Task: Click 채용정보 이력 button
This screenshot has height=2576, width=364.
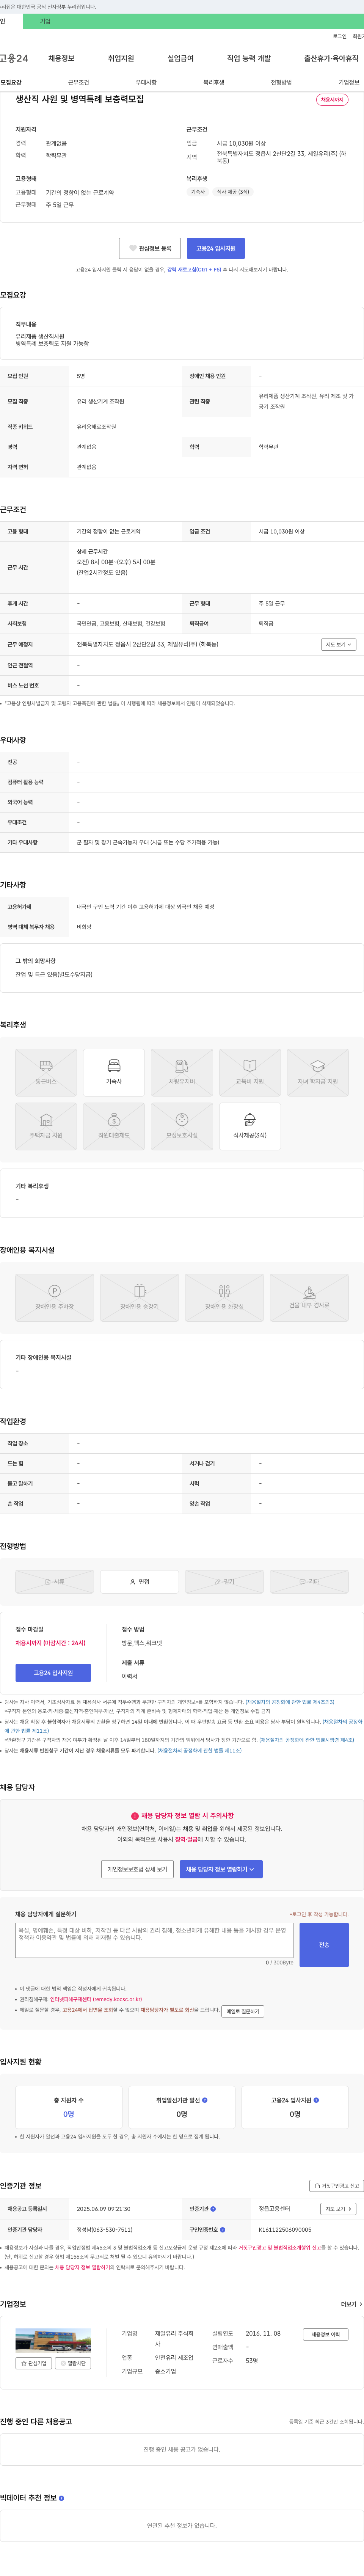Action: pos(326,2335)
